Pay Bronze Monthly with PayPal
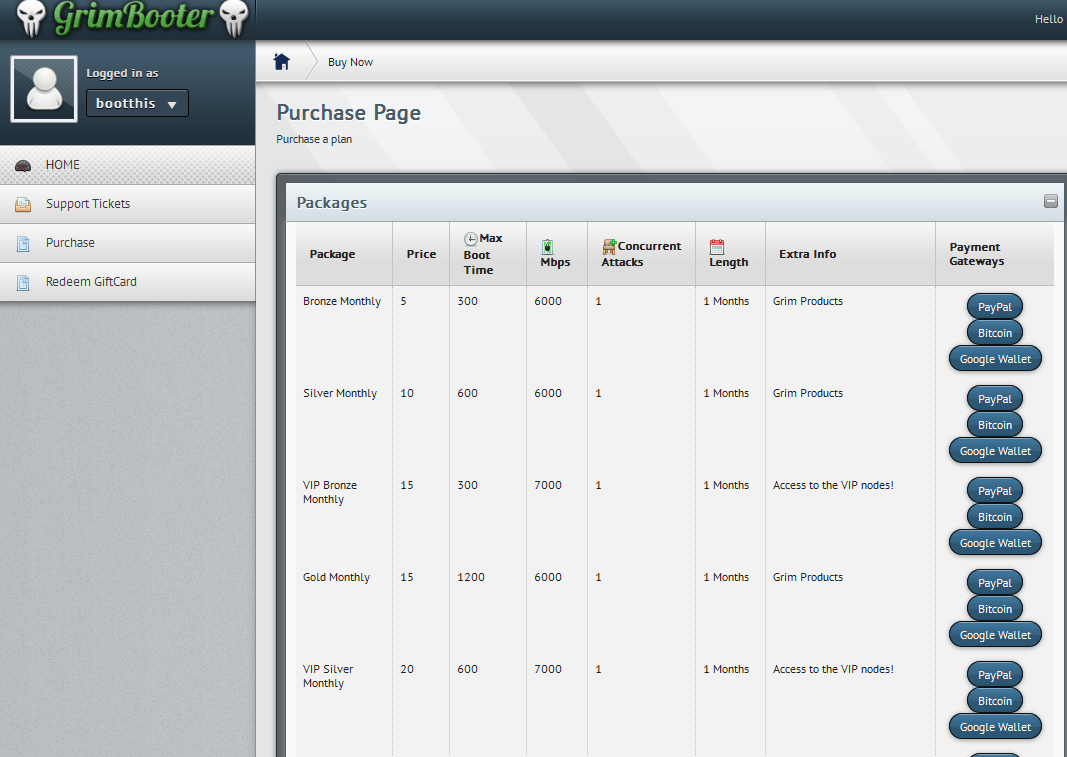The height and width of the screenshot is (757, 1067). pyautogui.click(x=995, y=307)
